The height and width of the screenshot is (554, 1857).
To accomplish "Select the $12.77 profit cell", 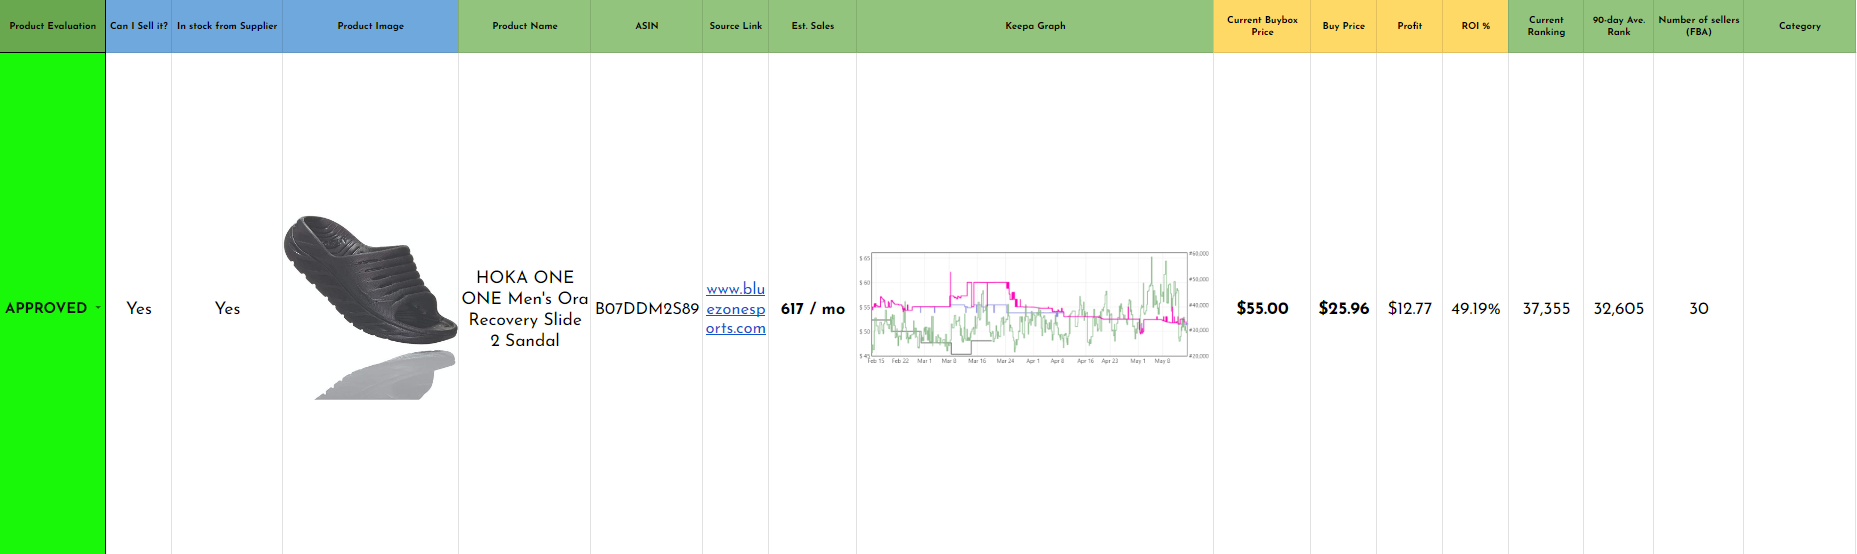I will pos(1410,304).
